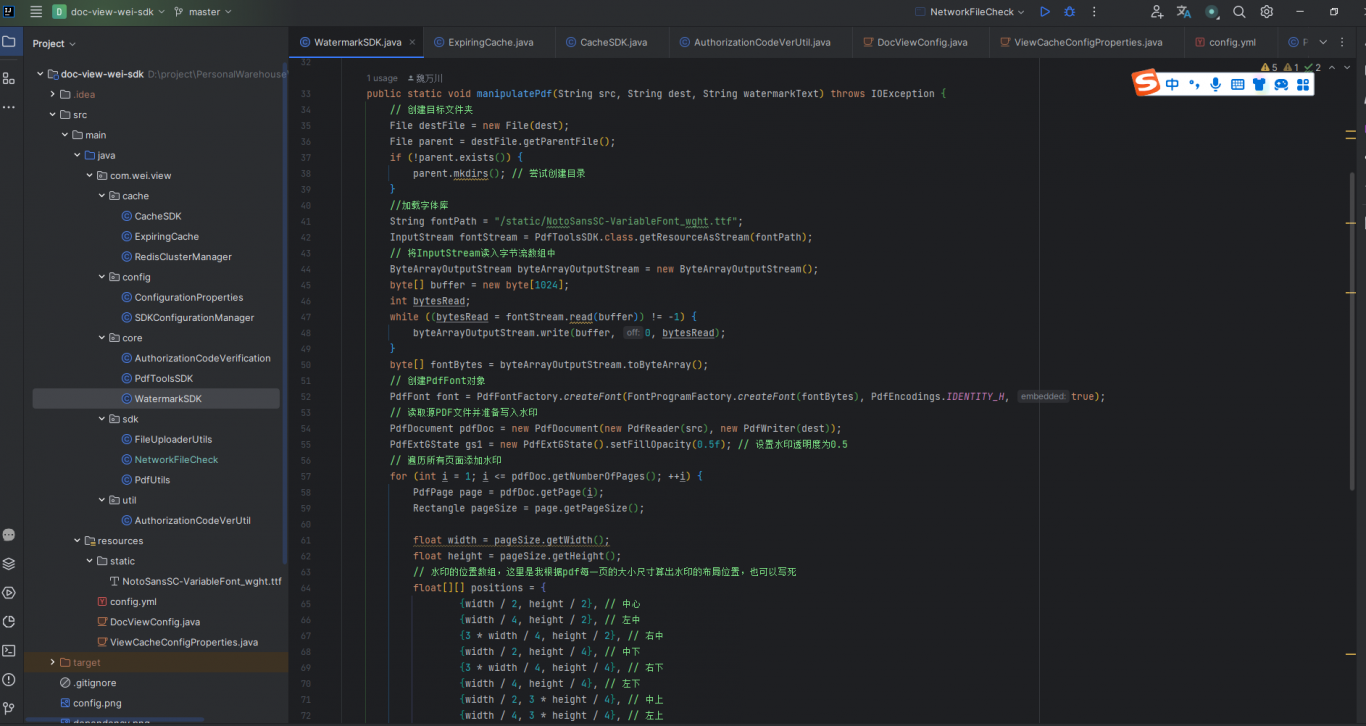Open the layers stack tool window icon
Screen dimensions: 1366x726
point(9,563)
